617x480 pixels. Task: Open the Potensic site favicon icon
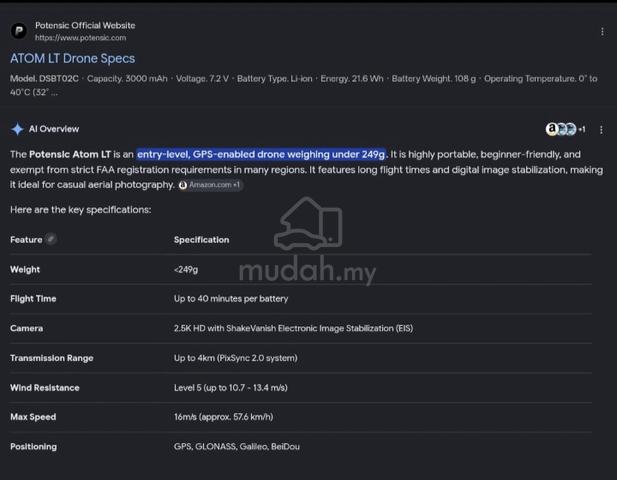(19, 31)
